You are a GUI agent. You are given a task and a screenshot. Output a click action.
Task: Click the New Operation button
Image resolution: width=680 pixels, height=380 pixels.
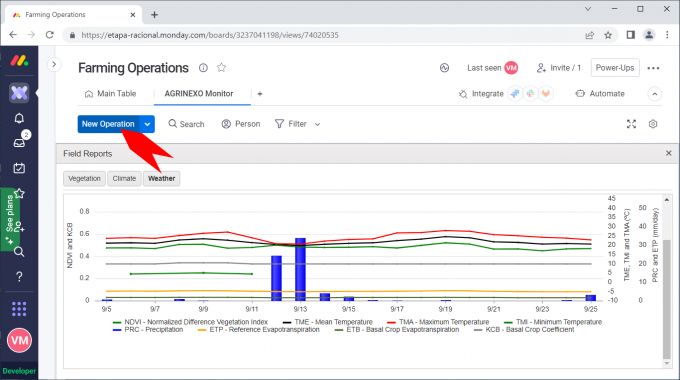coord(108,124)
